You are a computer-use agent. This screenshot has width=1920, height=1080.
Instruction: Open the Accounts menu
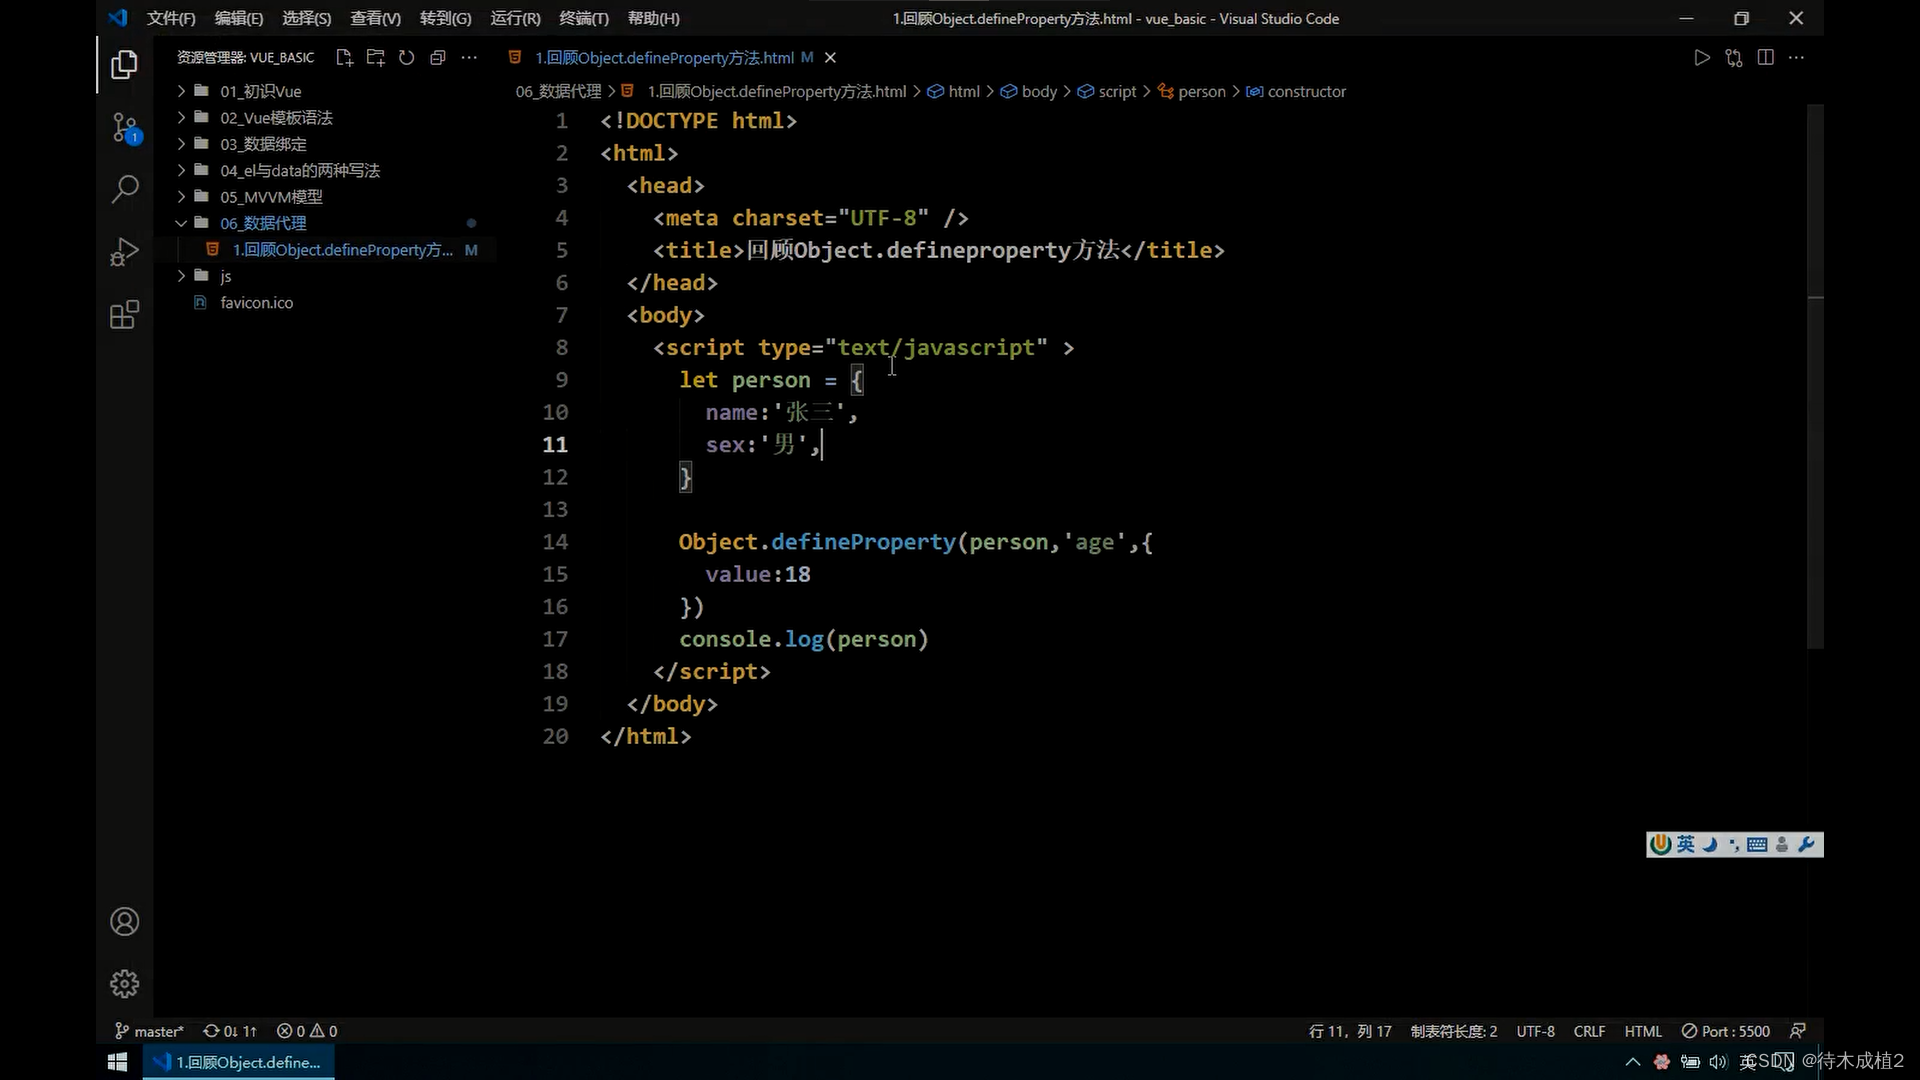[x=124, y=921]
